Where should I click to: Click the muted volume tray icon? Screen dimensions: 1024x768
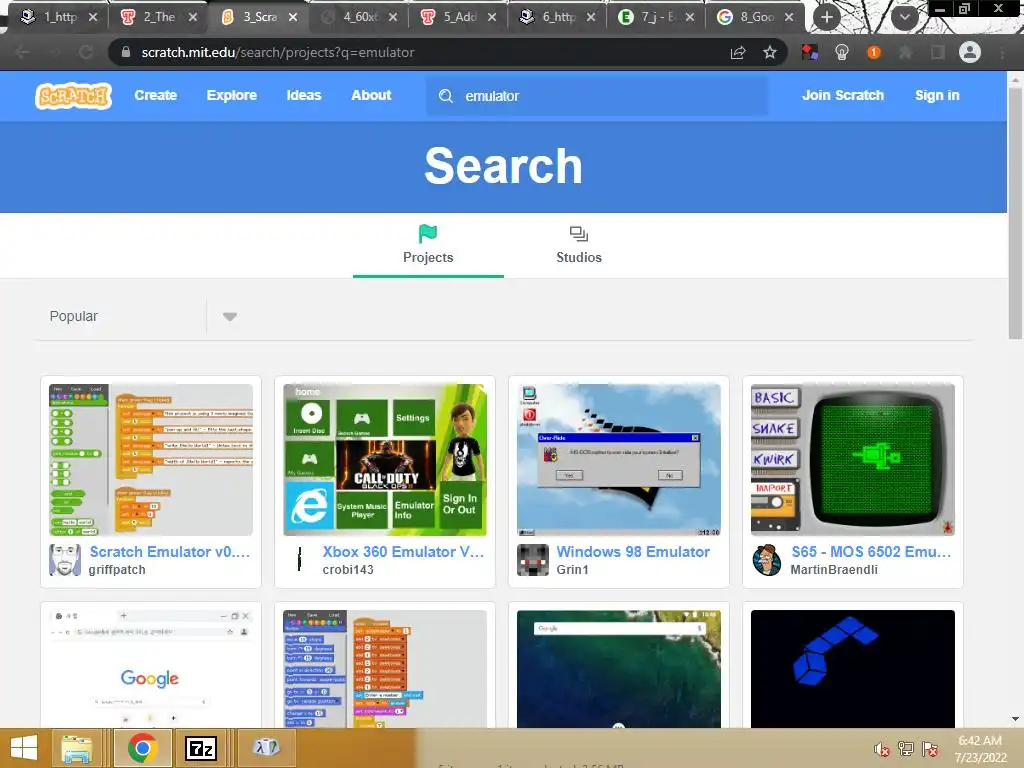point(882,749)
